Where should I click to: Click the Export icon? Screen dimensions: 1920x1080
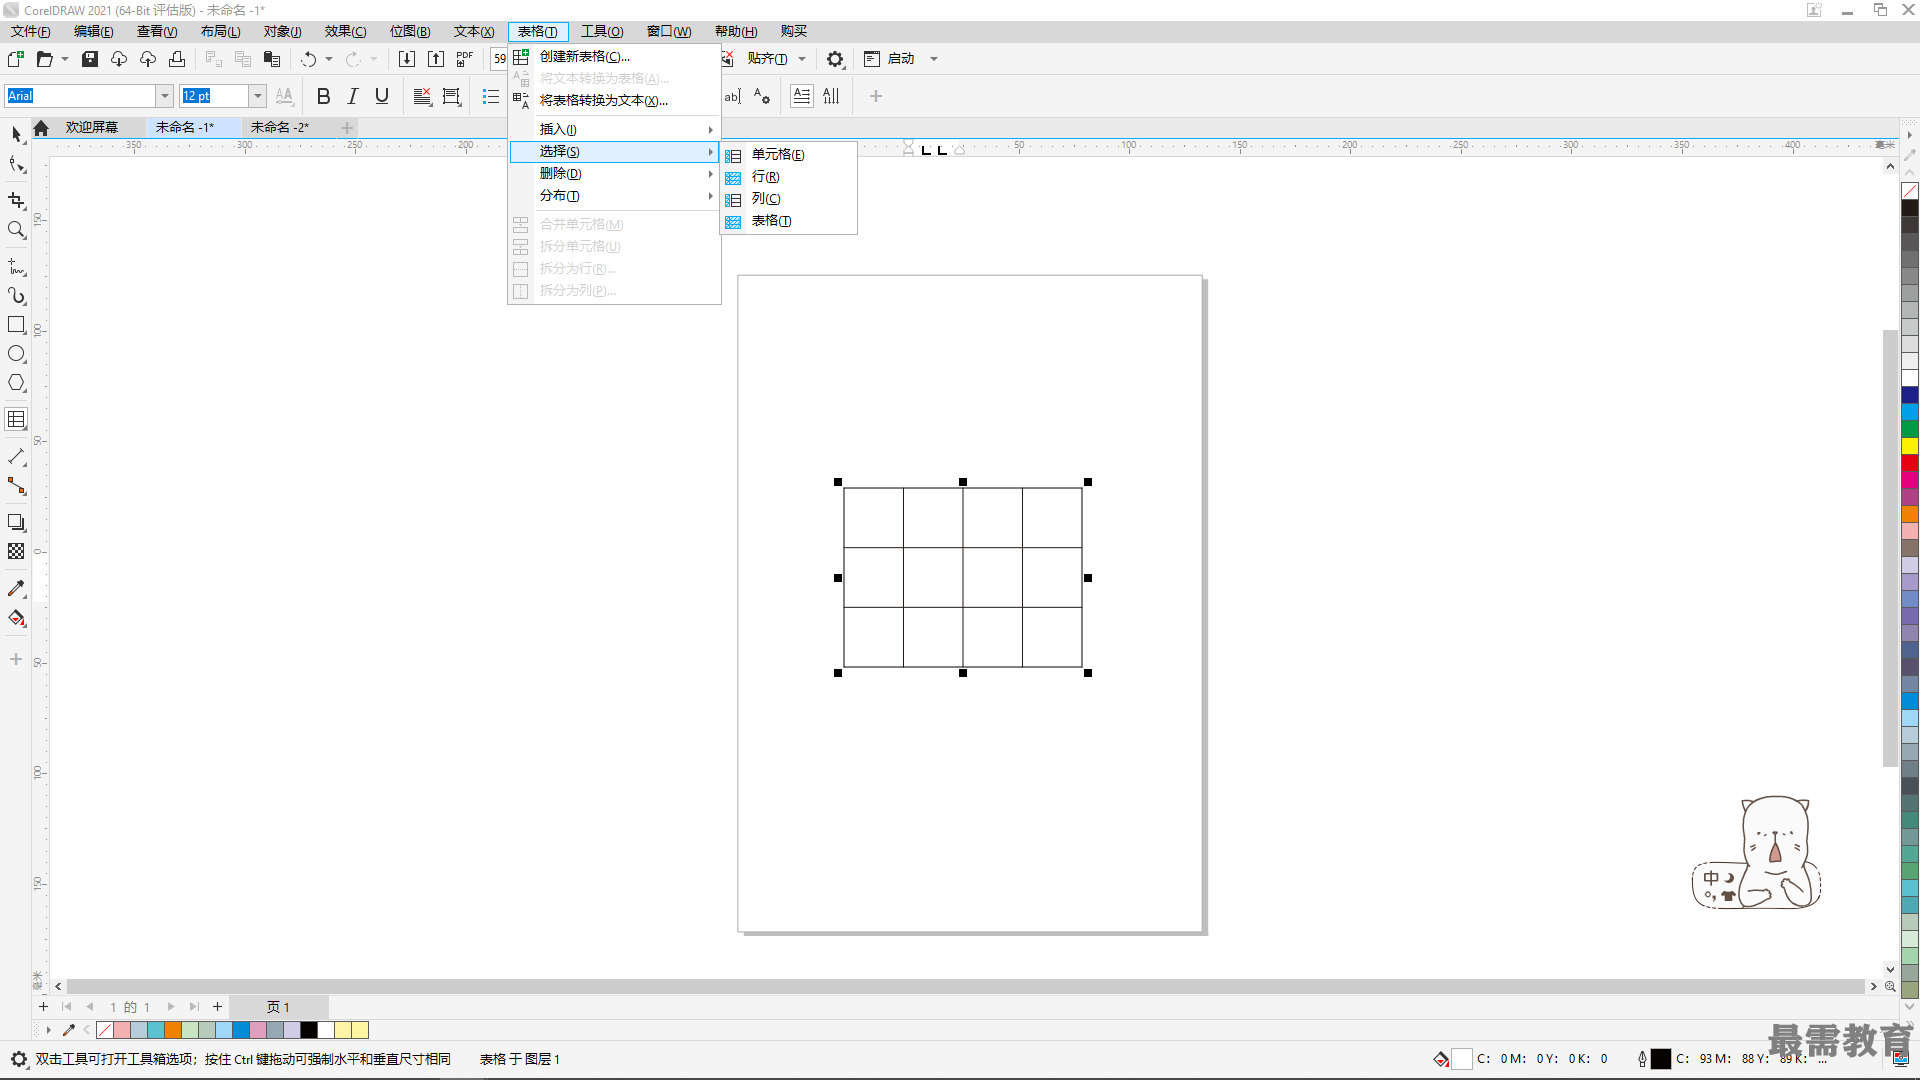click(x=436, y=59)
